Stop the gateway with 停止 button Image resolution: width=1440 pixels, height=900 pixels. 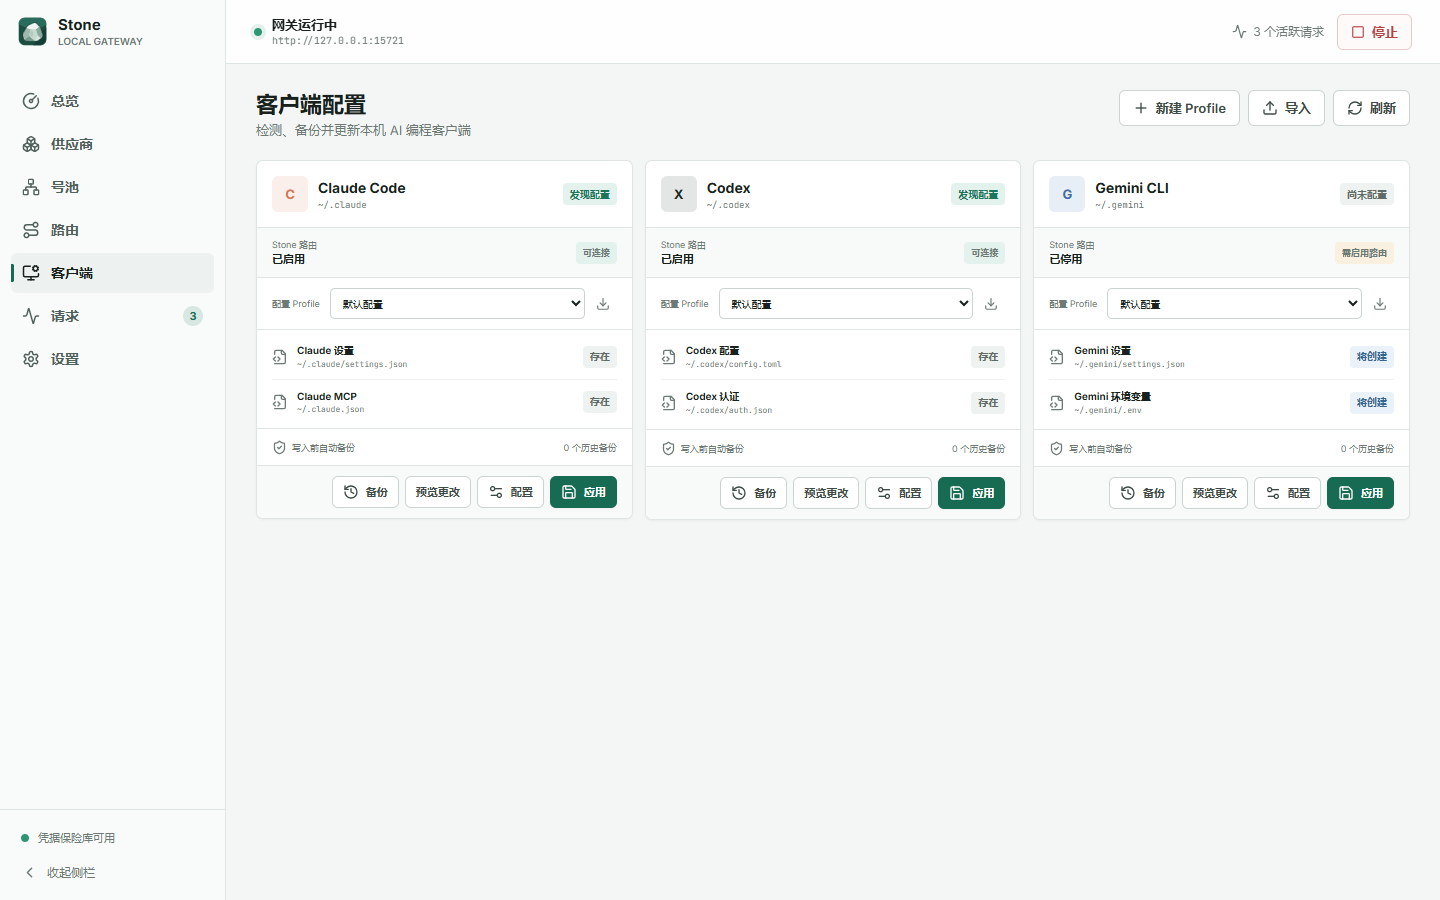(1374, 32)
